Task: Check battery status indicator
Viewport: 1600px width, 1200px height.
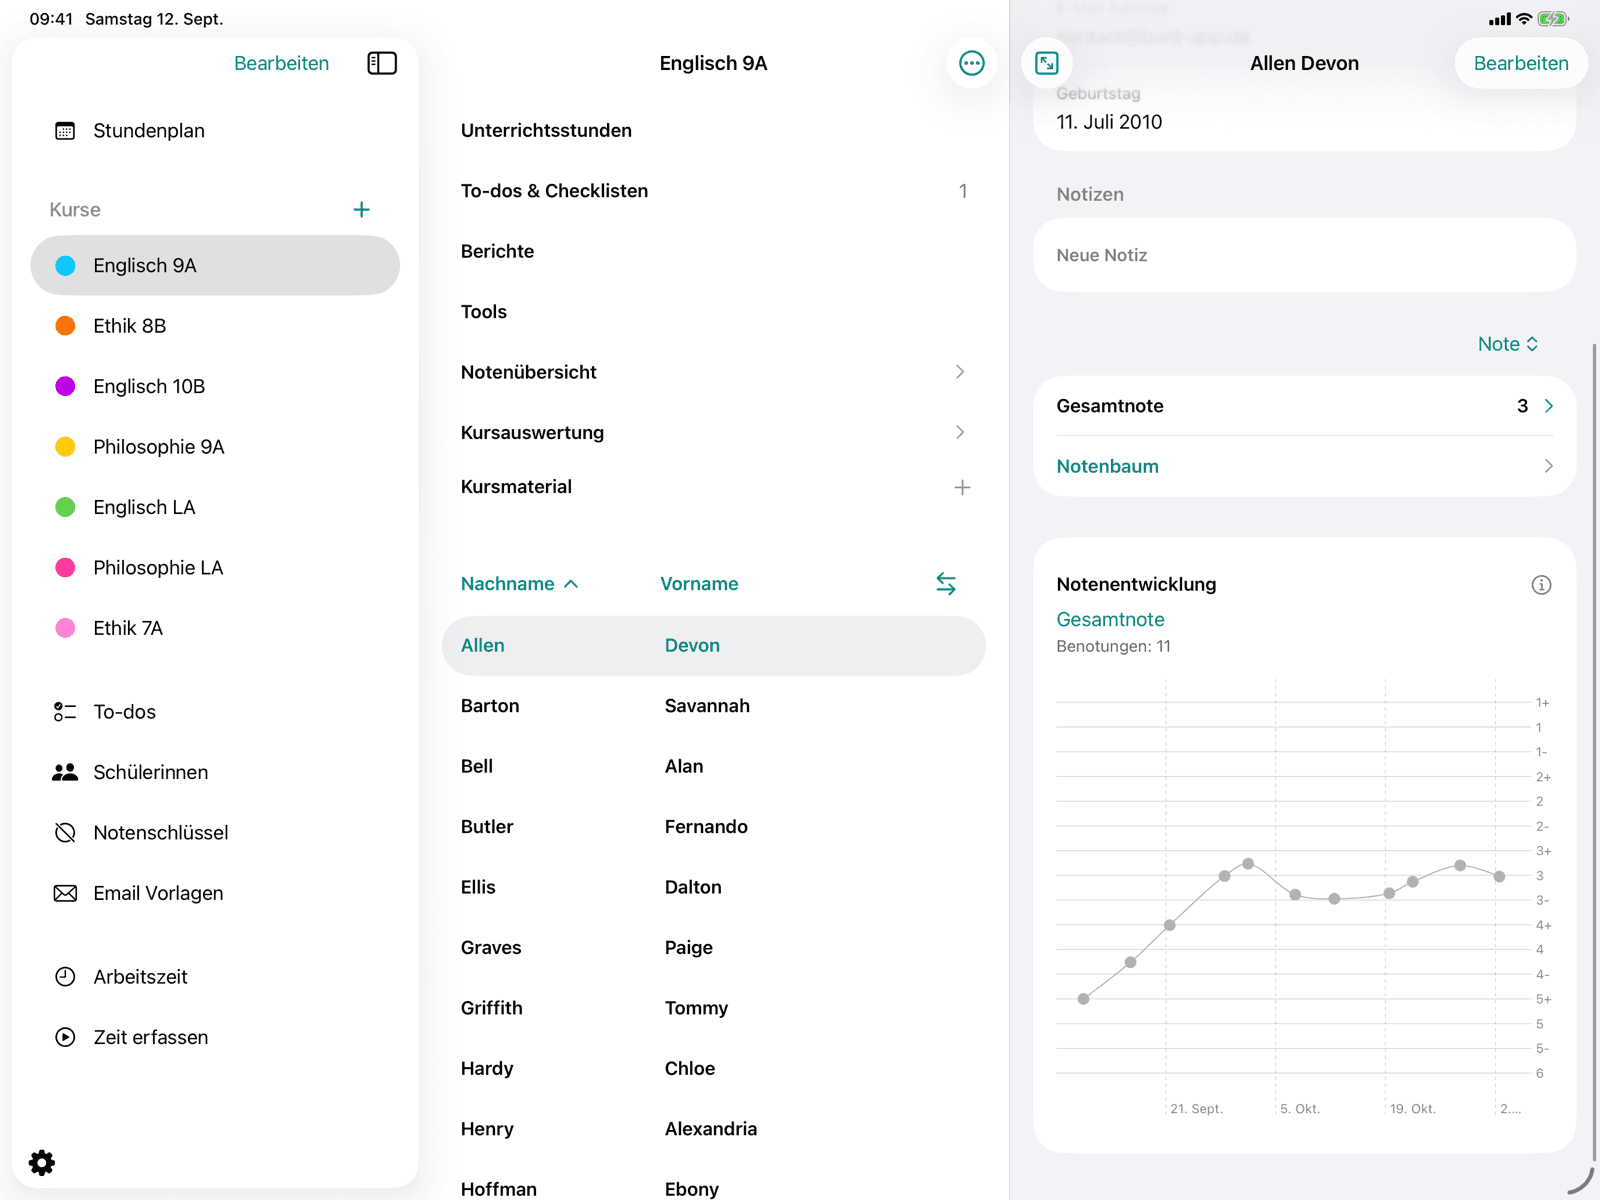Action: tap(1553, 19)
